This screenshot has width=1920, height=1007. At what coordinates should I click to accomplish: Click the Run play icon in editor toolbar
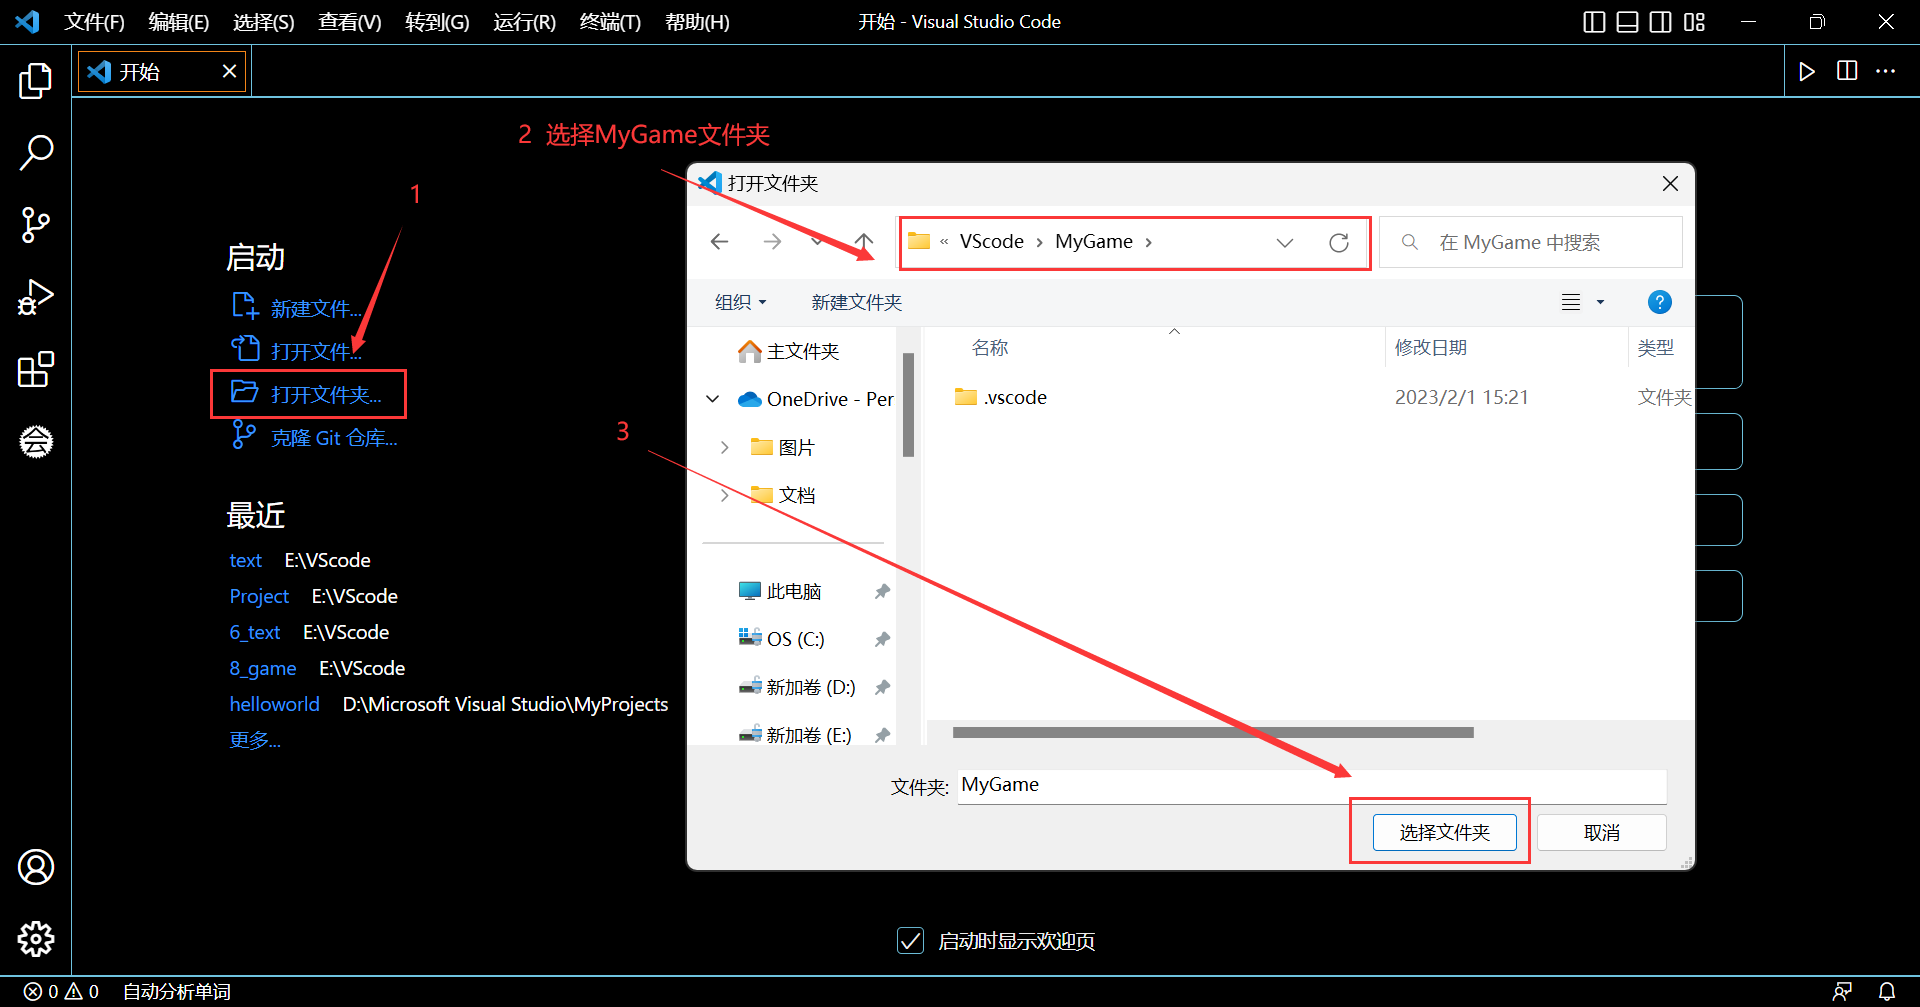point(1807,71)
